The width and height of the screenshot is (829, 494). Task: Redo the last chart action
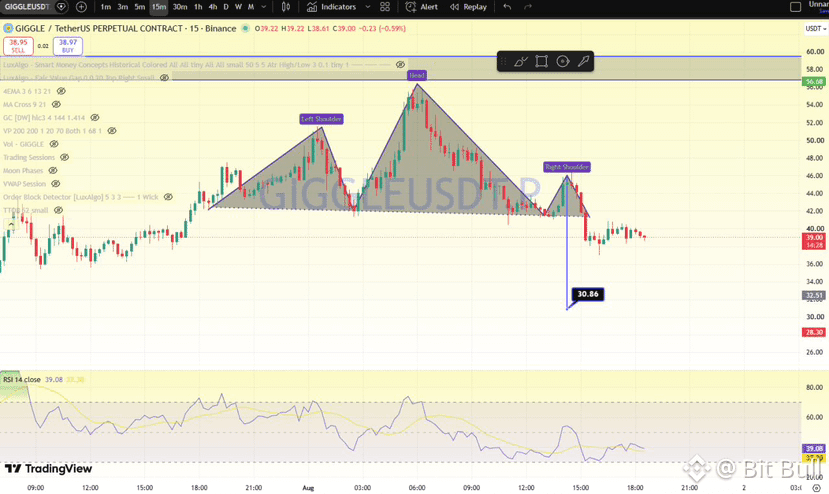click(x=528, y=7)
